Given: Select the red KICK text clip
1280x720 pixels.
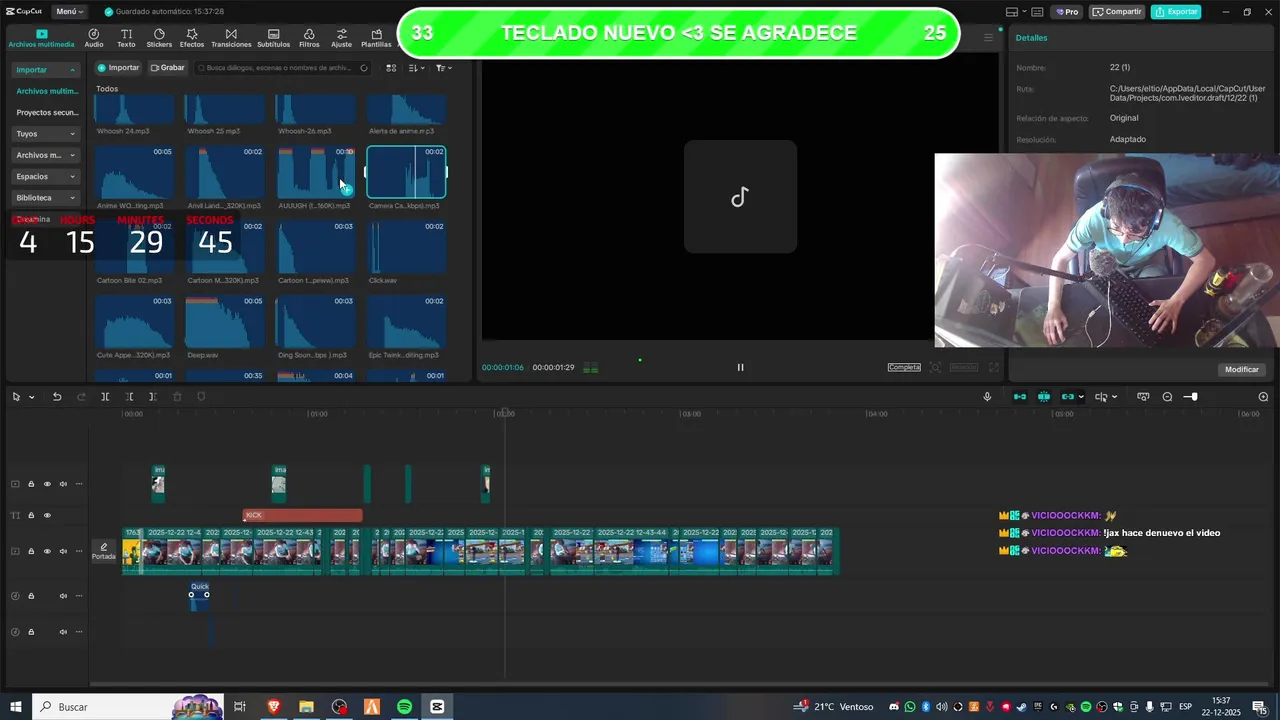Looking at the screenshot, I should [303, 515].
